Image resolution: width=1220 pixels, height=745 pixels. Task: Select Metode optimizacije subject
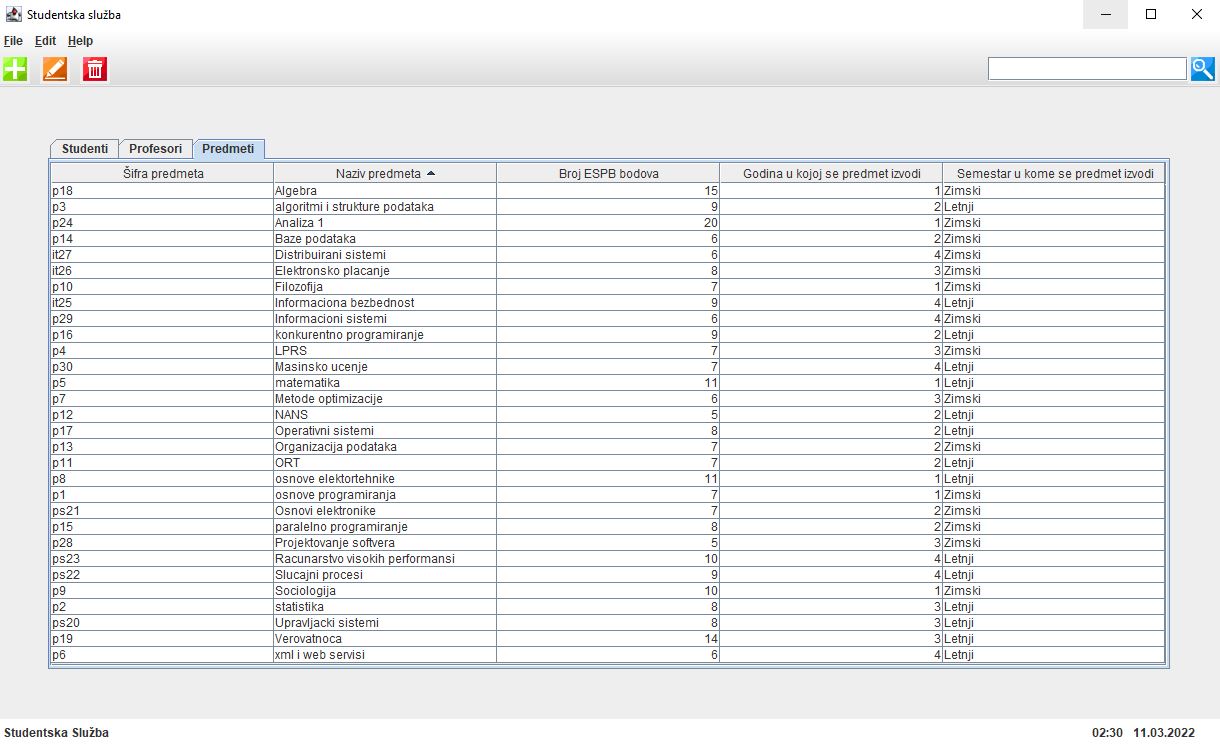pyautogui.click(x=608, y=399)
